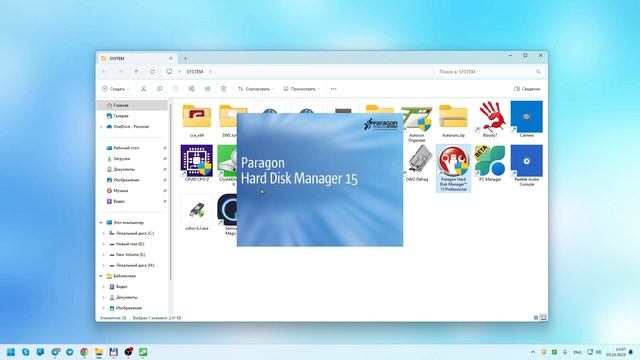
Task: Switch to large thumbnails view in status bar
Action: [x=543, y=317]
